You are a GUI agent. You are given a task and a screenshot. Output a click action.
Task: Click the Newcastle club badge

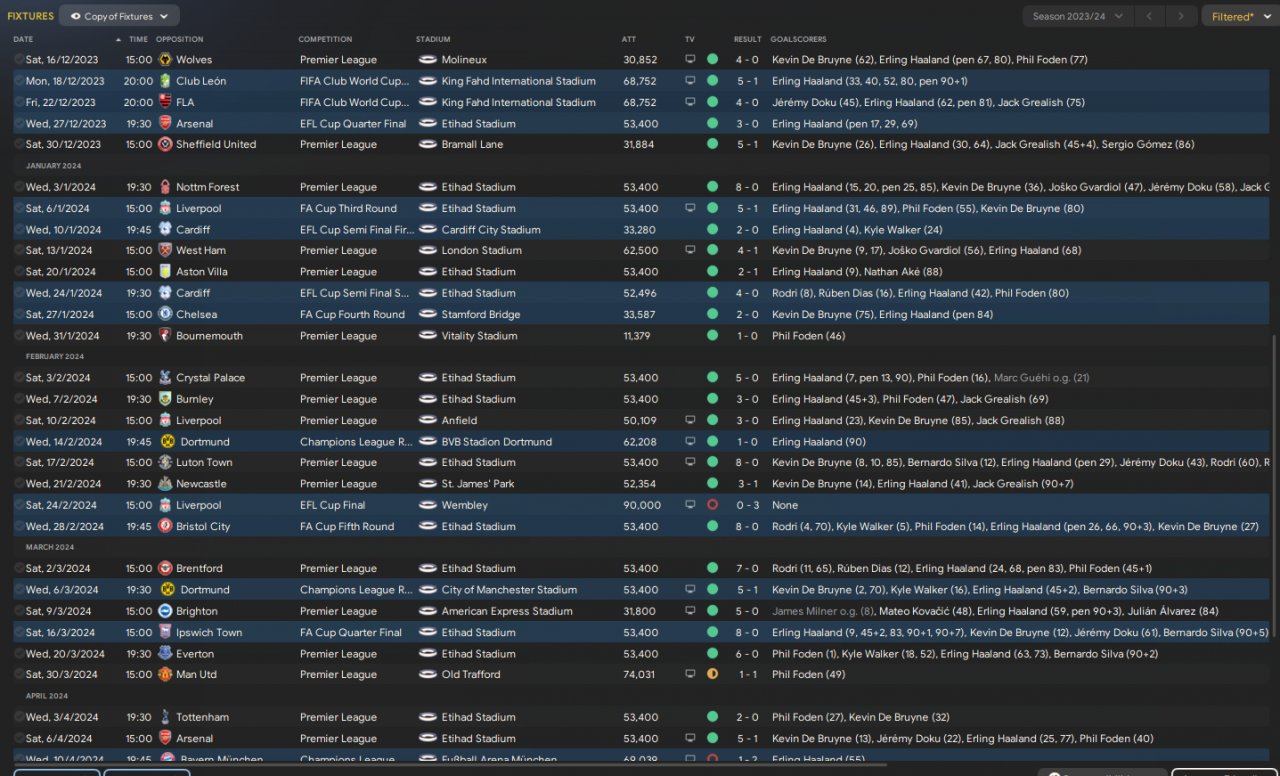coord(165,484)
